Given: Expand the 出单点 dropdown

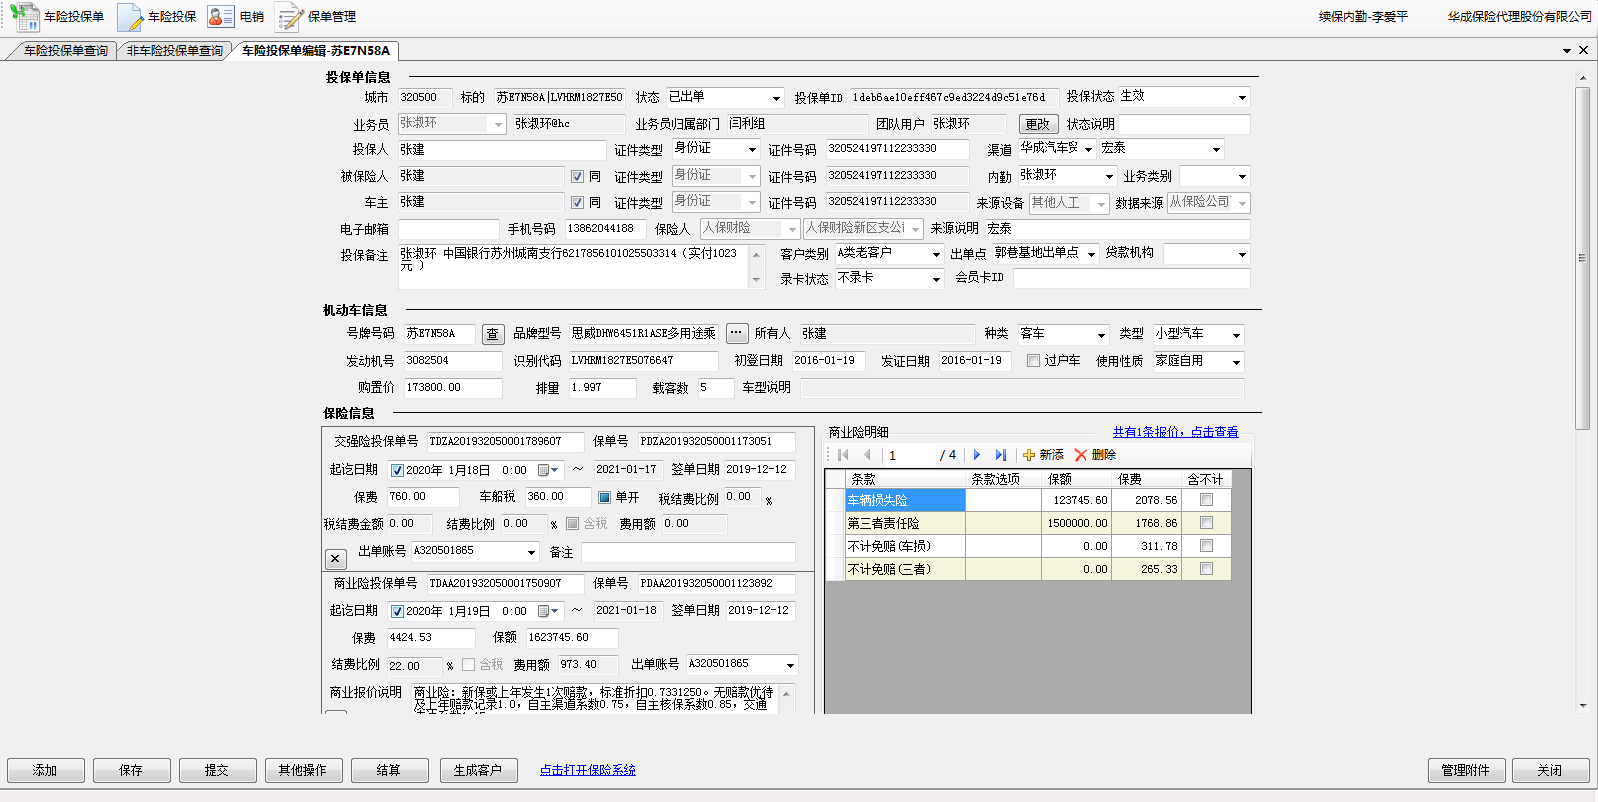Looking at the screenshot, I should [x=1091, y=254].
